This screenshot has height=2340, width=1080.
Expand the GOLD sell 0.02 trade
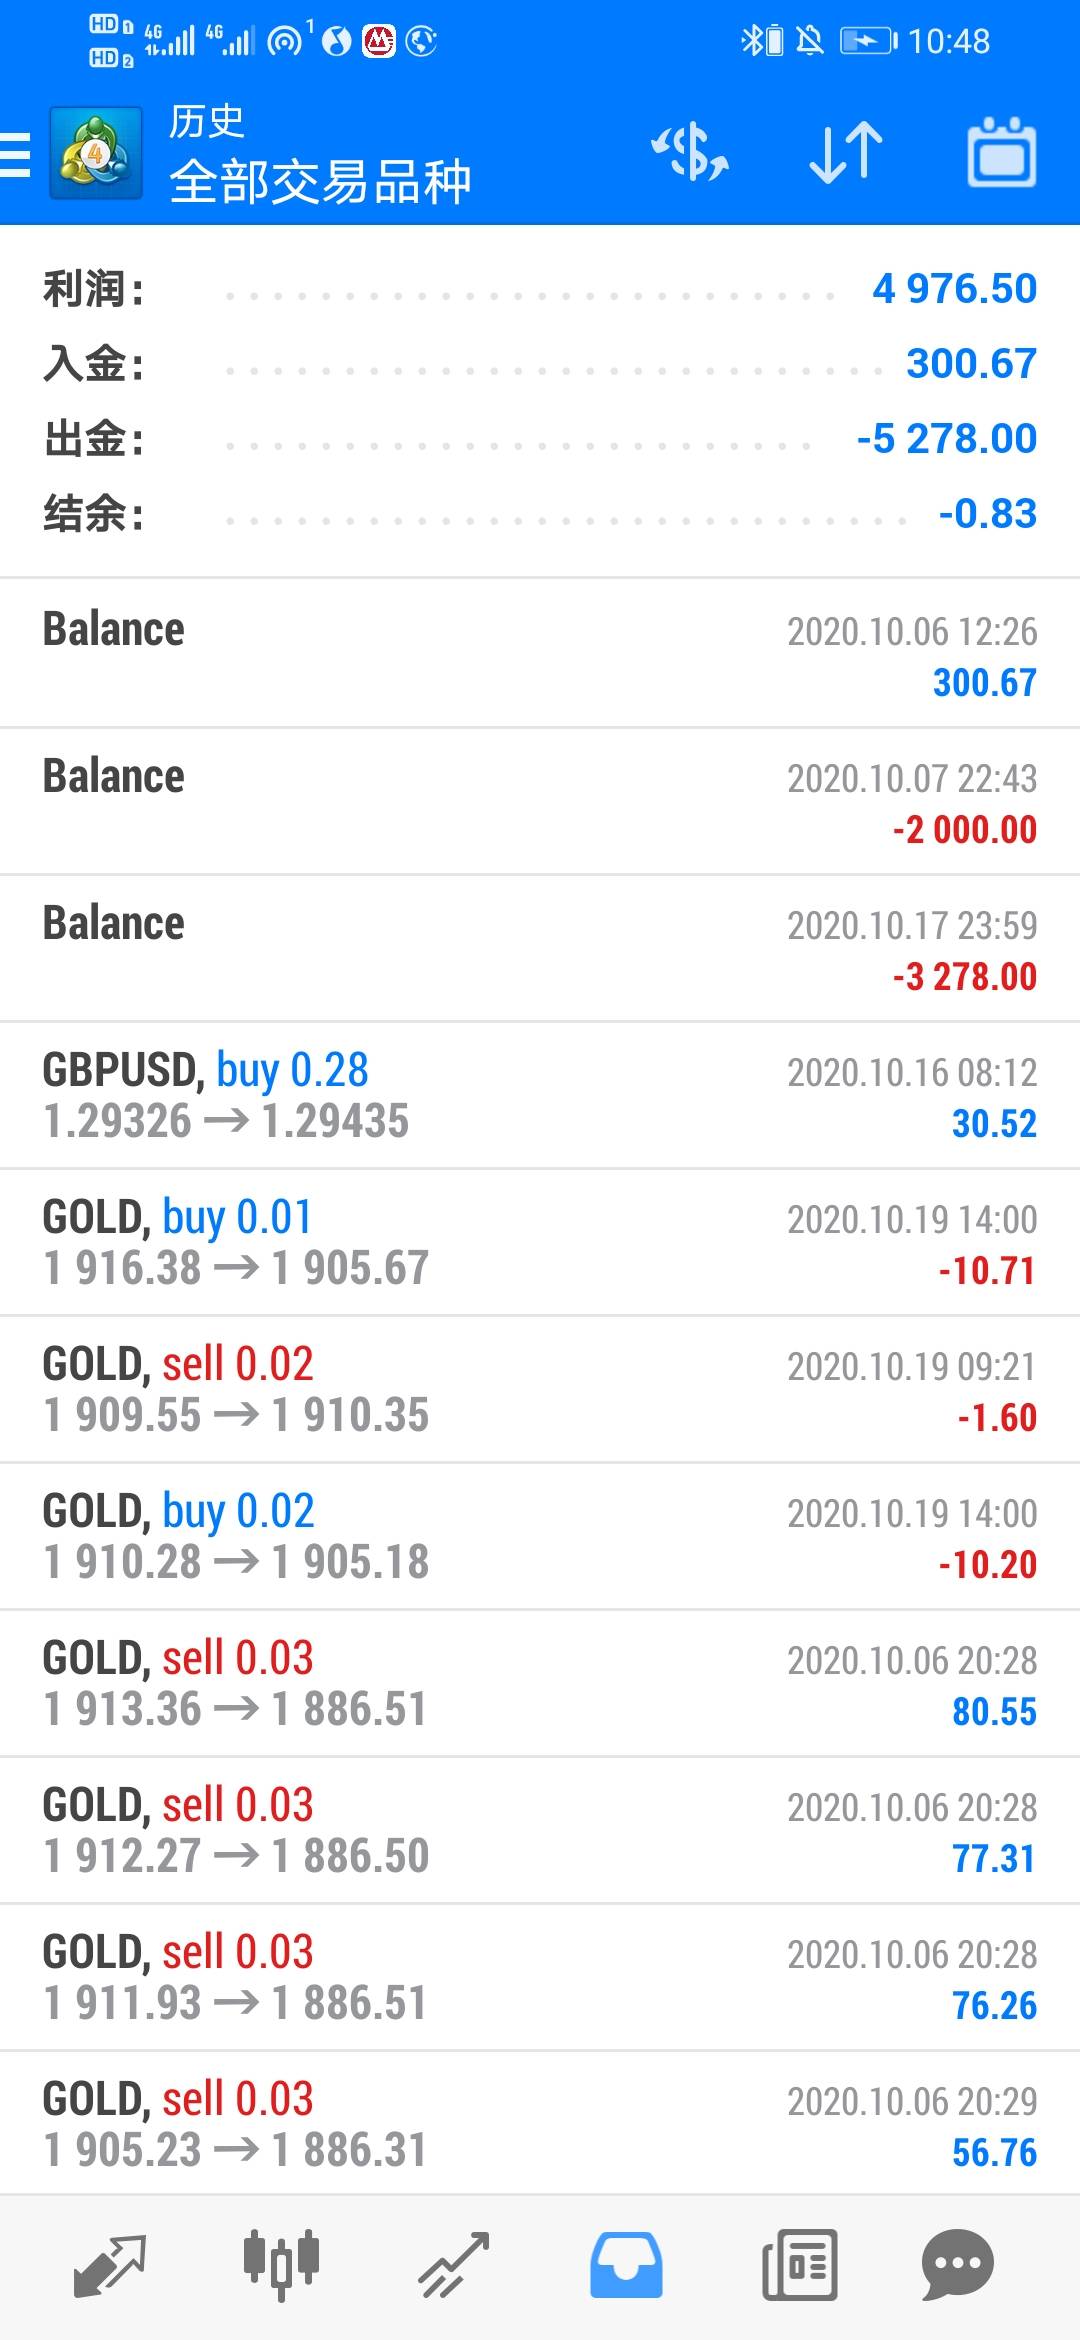pos(540,1390)
